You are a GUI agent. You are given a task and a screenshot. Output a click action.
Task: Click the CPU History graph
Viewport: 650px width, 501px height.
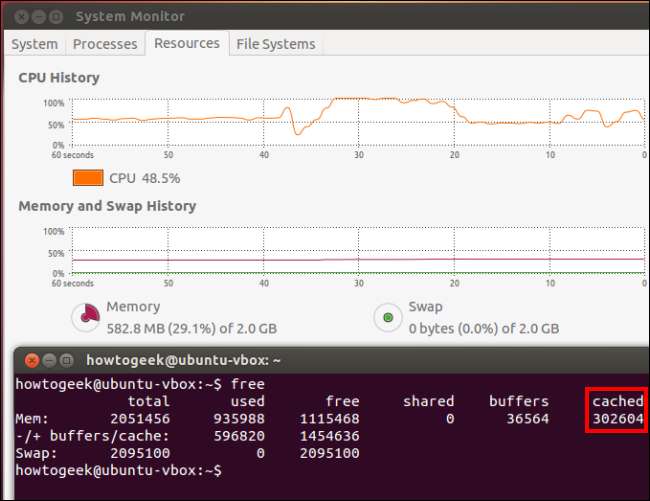tap(358, 124)
